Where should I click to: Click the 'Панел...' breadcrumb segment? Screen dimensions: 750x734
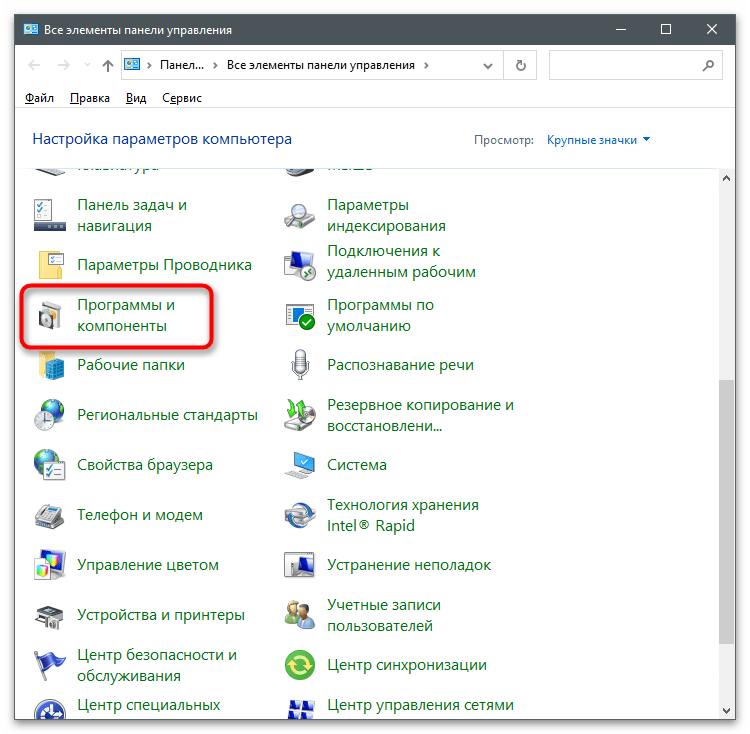(182, 65)
